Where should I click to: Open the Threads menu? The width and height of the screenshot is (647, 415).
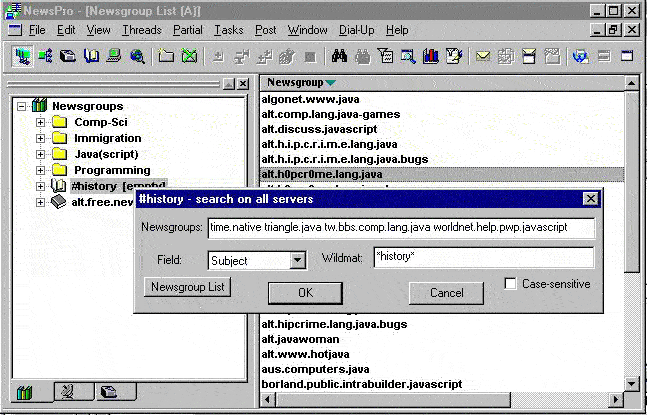pyautogui.click(x=142, y=30)
